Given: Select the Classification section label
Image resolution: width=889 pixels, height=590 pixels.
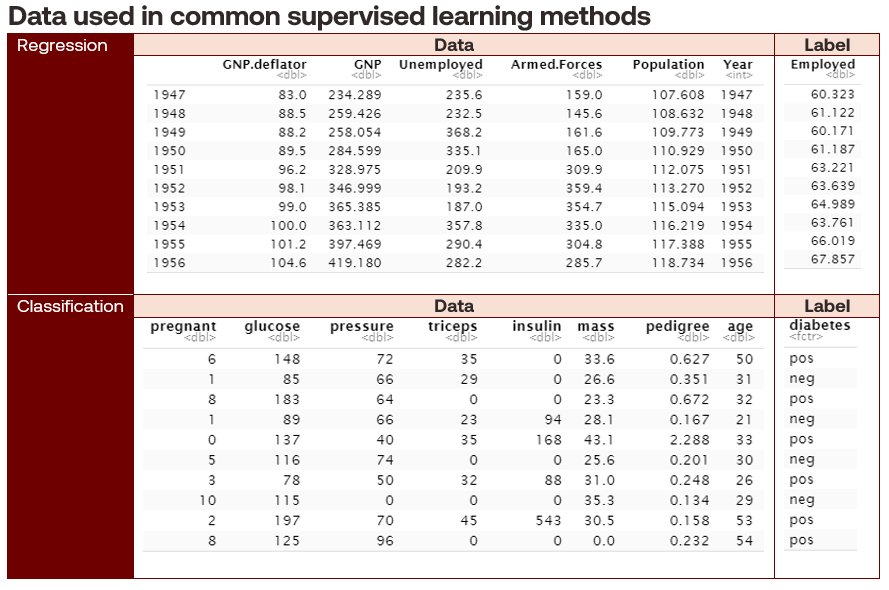Looking at the screenshot, I should click(70, 306).
